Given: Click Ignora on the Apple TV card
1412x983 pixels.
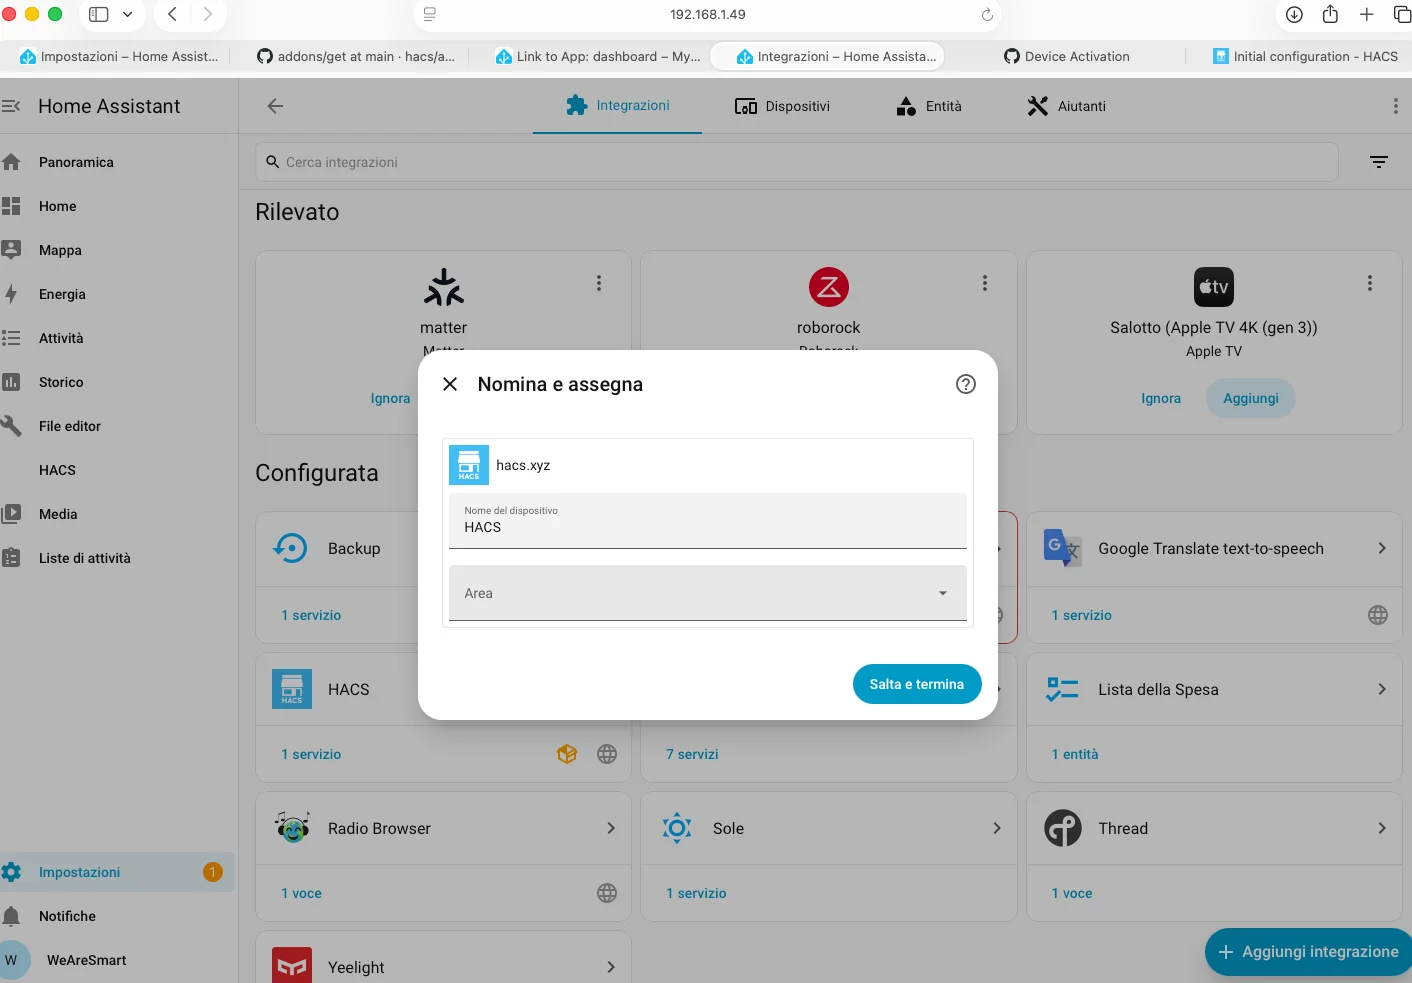Looking at the screenshot, I should pos(1160,398).
